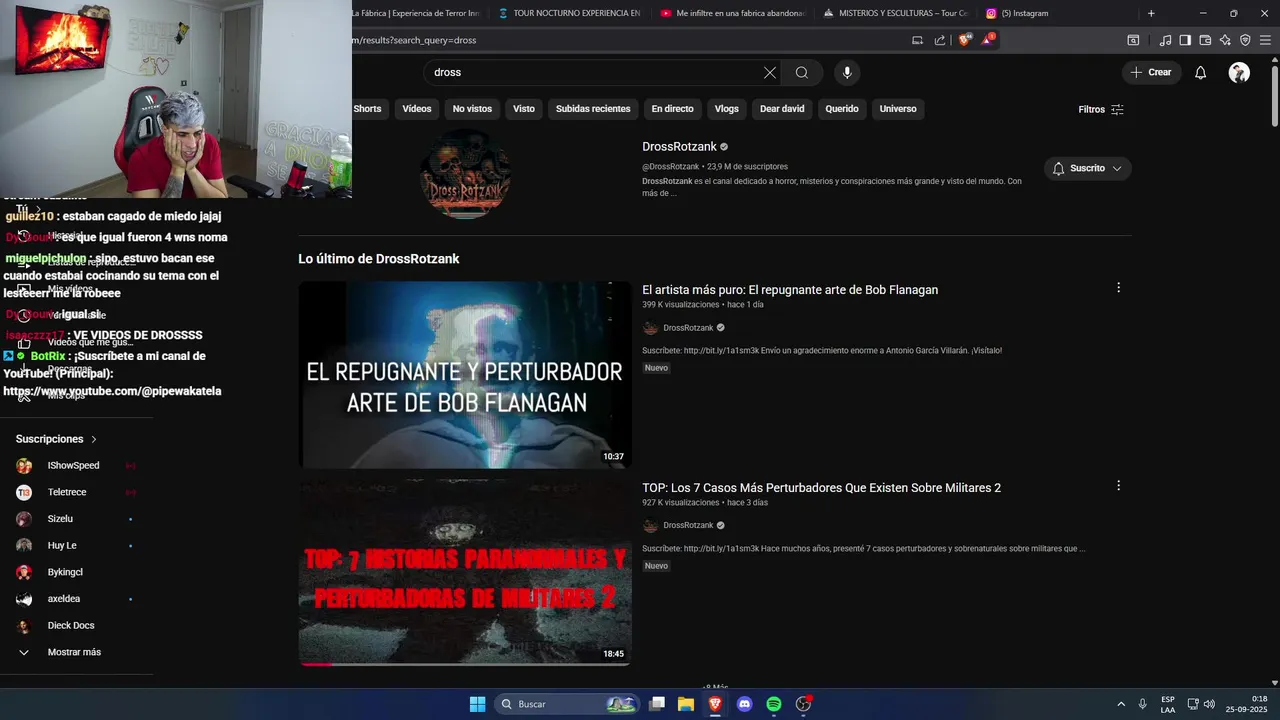Select the En directo filter chip
Image resolution: width=1280 pixels, height=720 pixels.
click(x=672, y=109)
